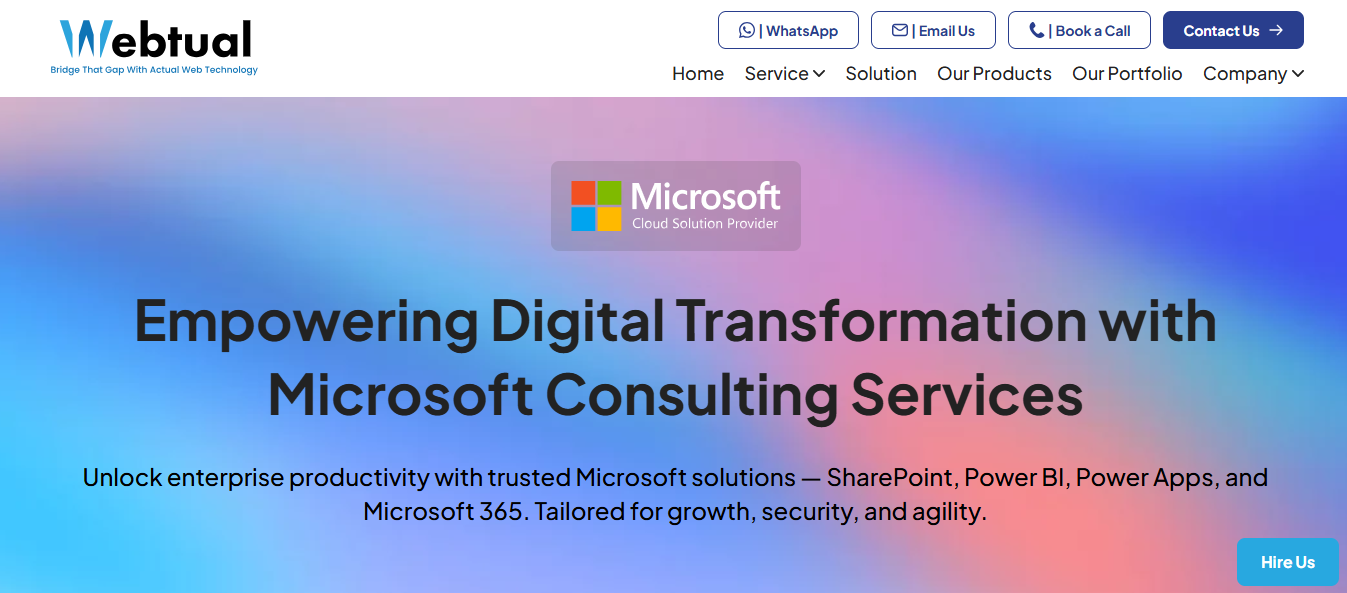The width and height of the screenshot is (1347, 593).
Task: Click the Webtual logo
Action: (x=155, y=40)
